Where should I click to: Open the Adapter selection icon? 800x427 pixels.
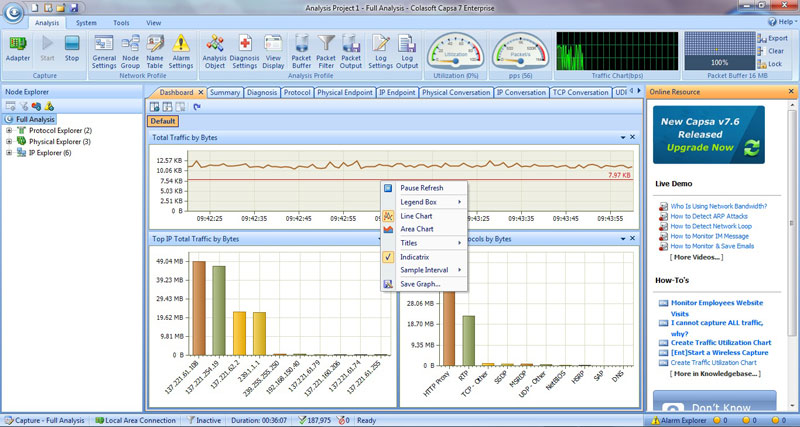pos(18,48)
